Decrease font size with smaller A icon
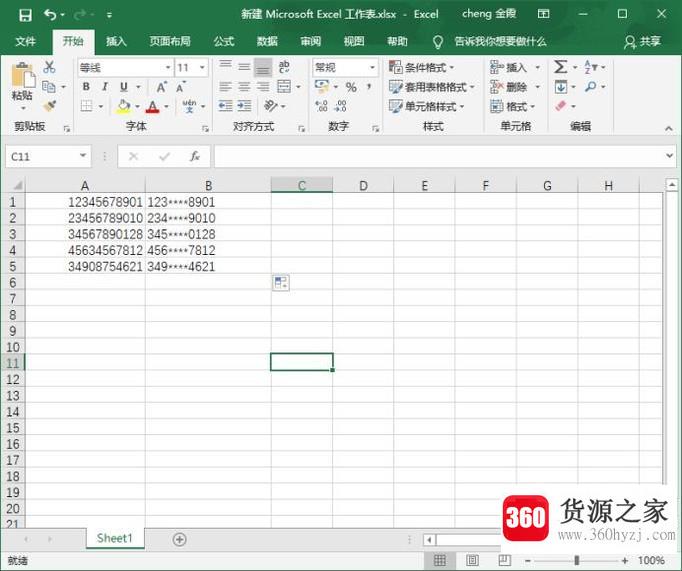The image size is (682, 571). (x=181, y=87)
